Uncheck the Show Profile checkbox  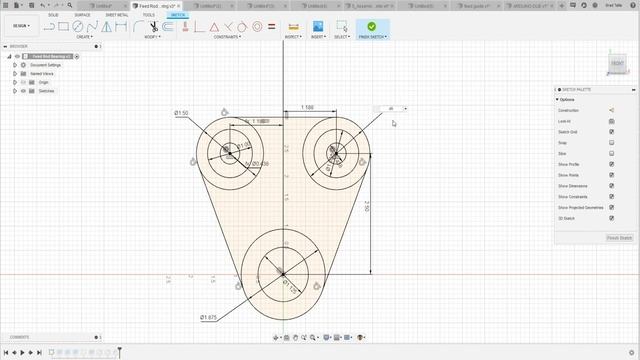pyautogui.click(x=611, y=164)
